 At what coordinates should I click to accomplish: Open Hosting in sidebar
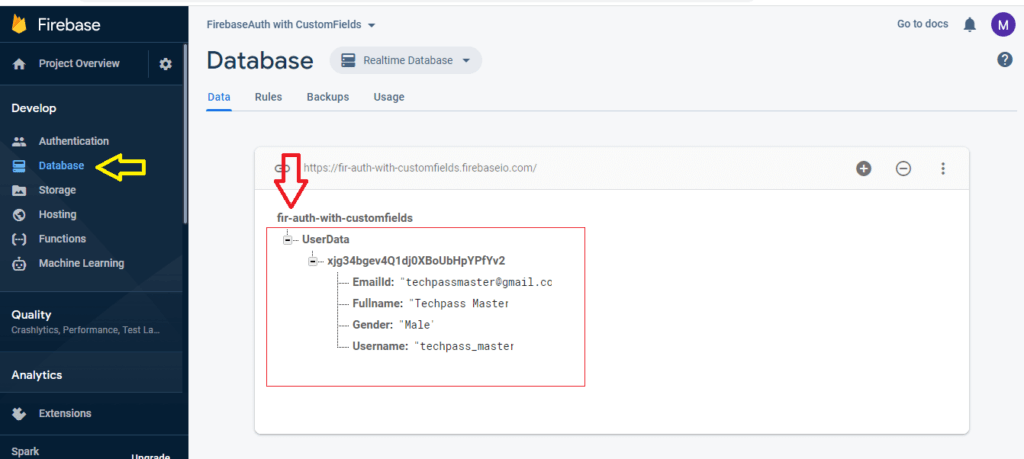click(57, 214)
